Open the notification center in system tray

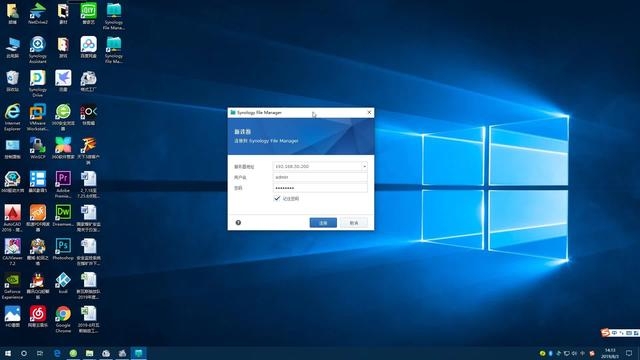[x=629, y=353]
